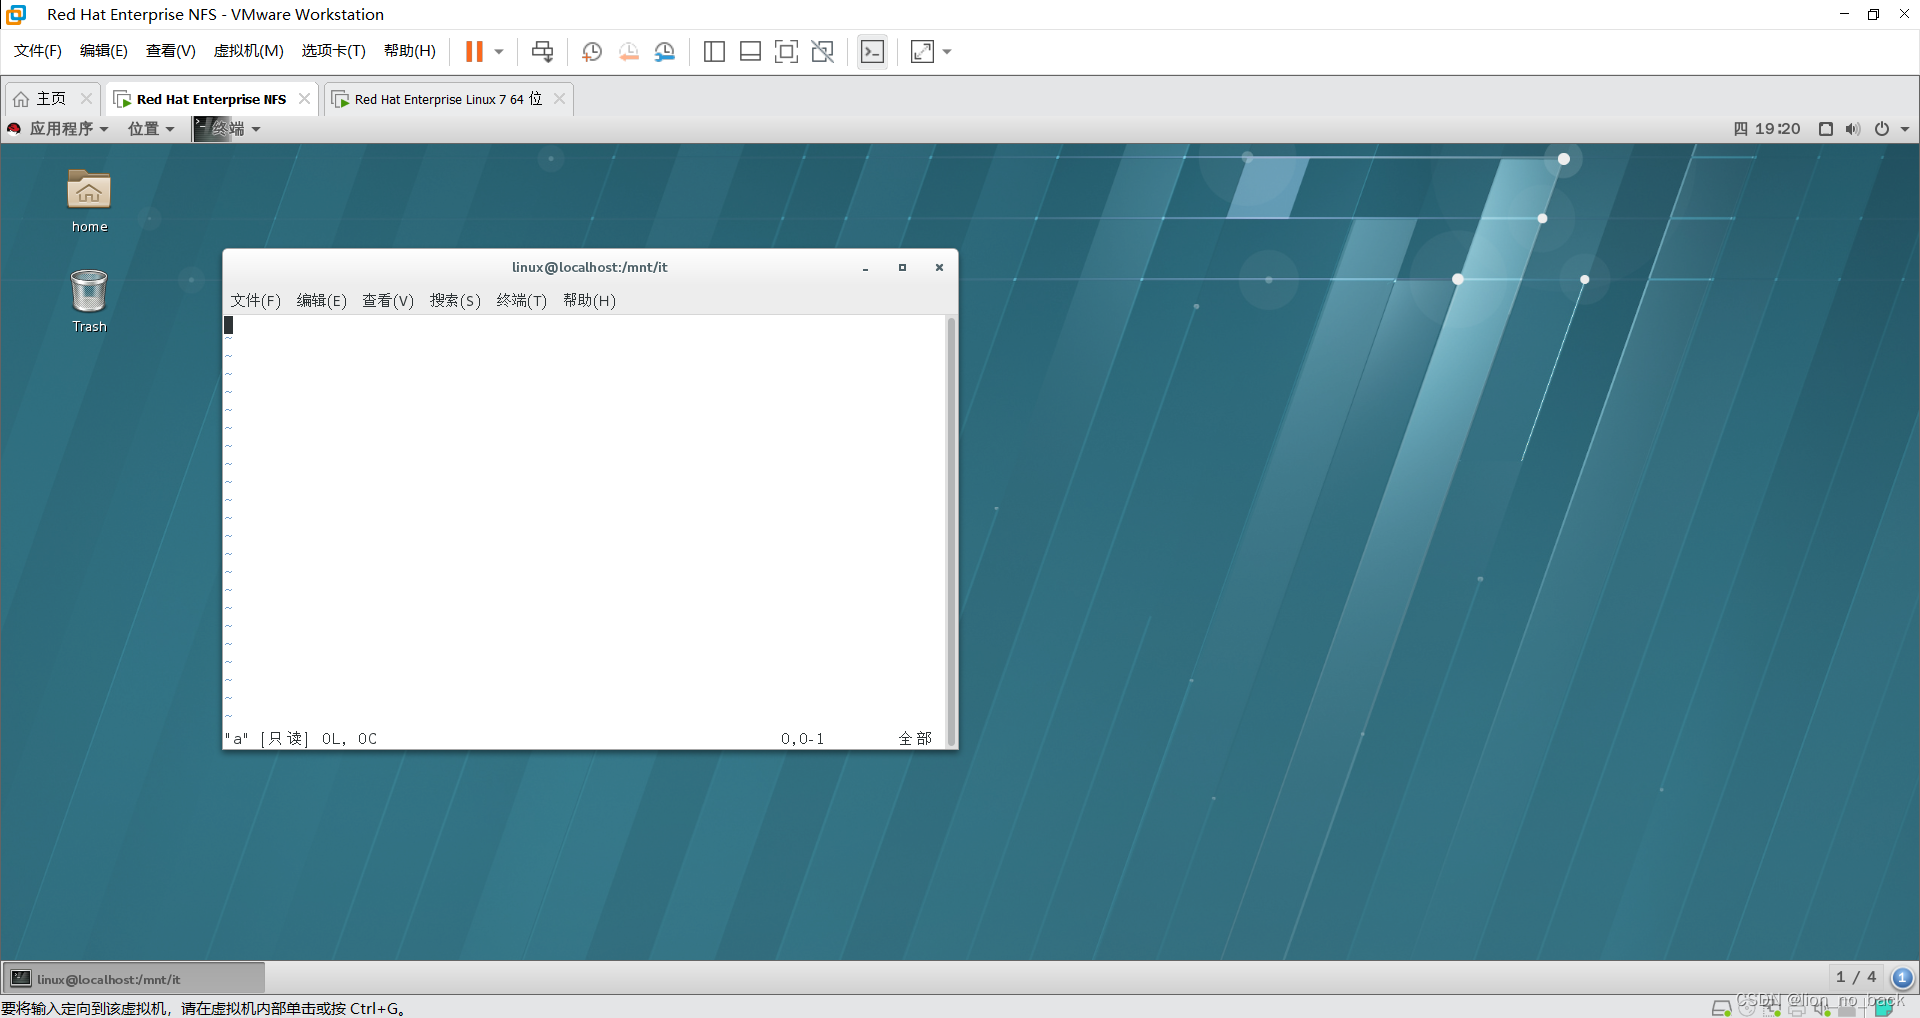
Task: Click the network status icon in GNOME panel
Action: pos(1825,128)
